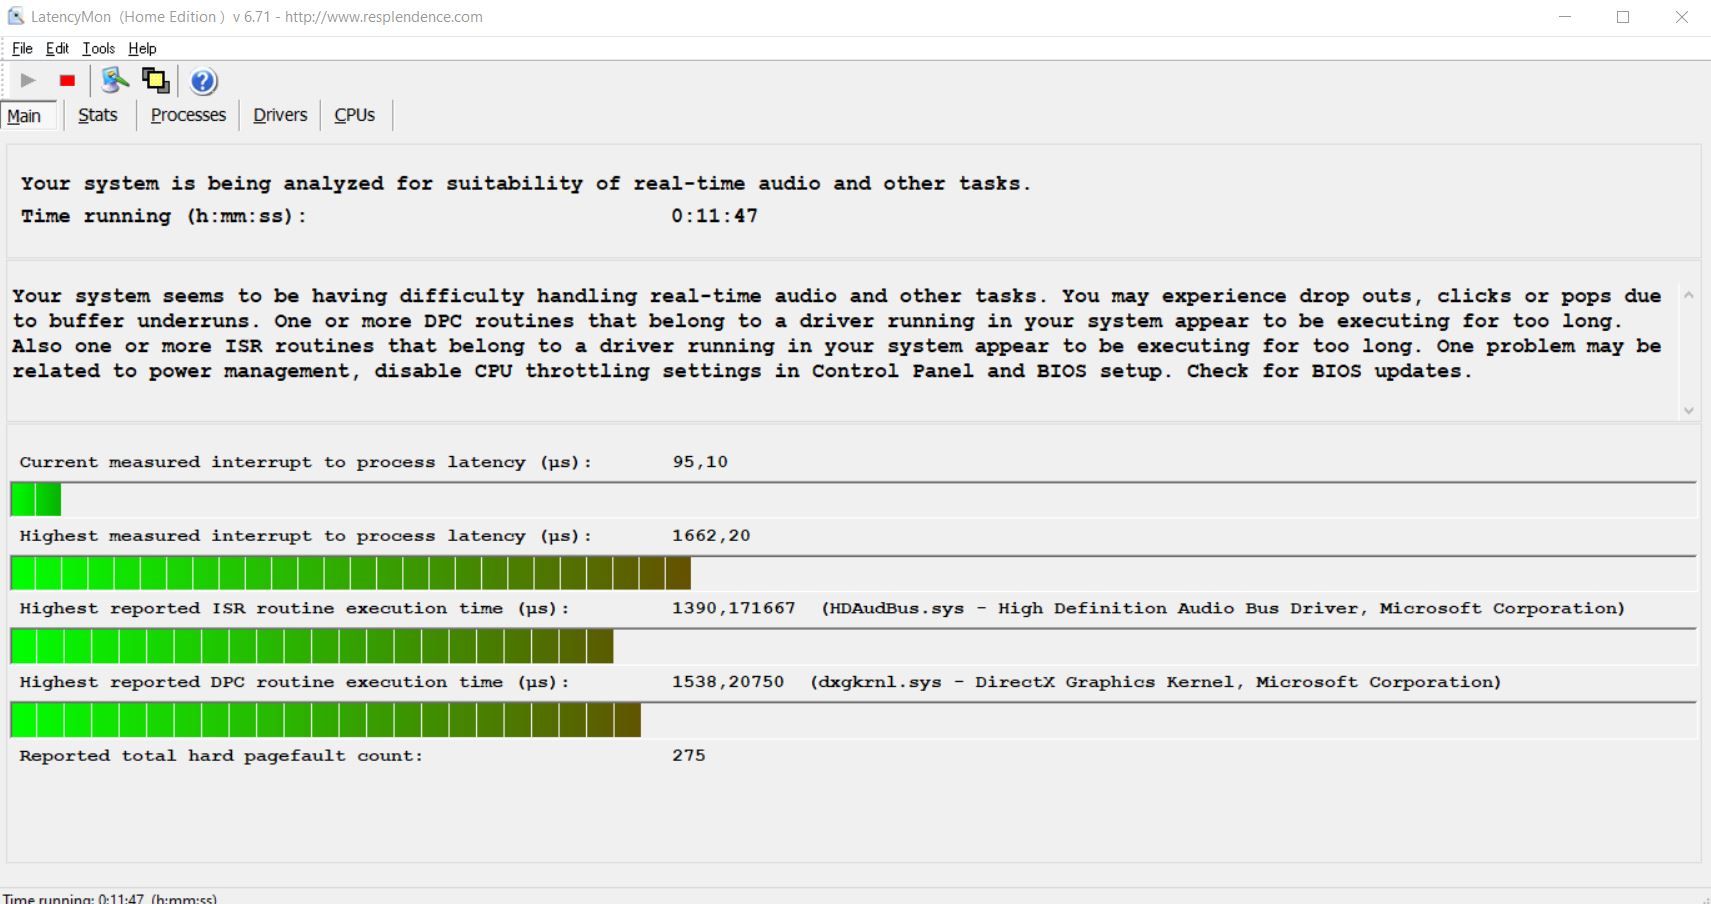Click the highest interrupt latency bar
The height and width of the screenshot is (904, 1711).
350,573
